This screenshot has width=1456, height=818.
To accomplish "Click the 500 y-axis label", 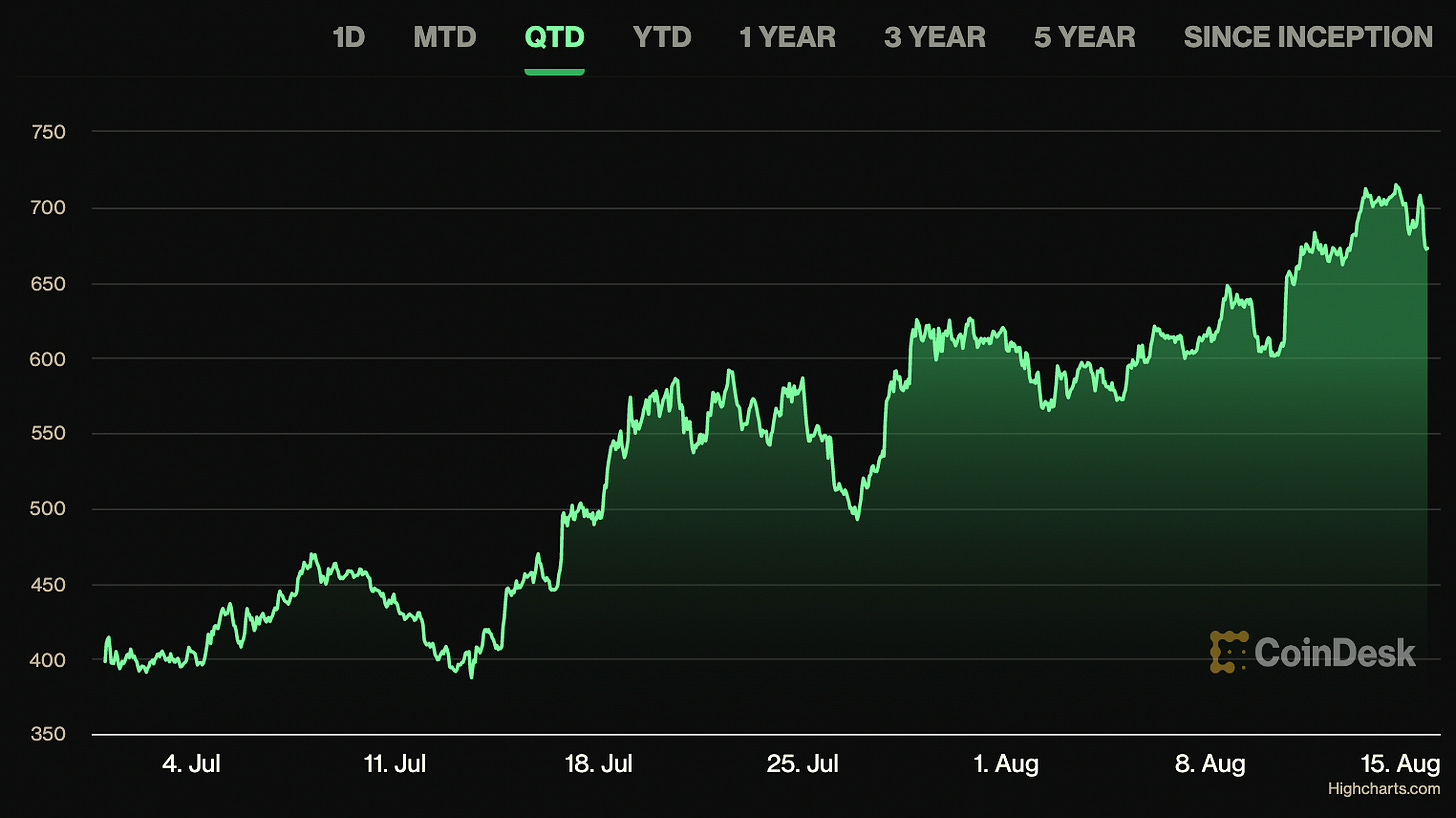I will tap(48, 510).
